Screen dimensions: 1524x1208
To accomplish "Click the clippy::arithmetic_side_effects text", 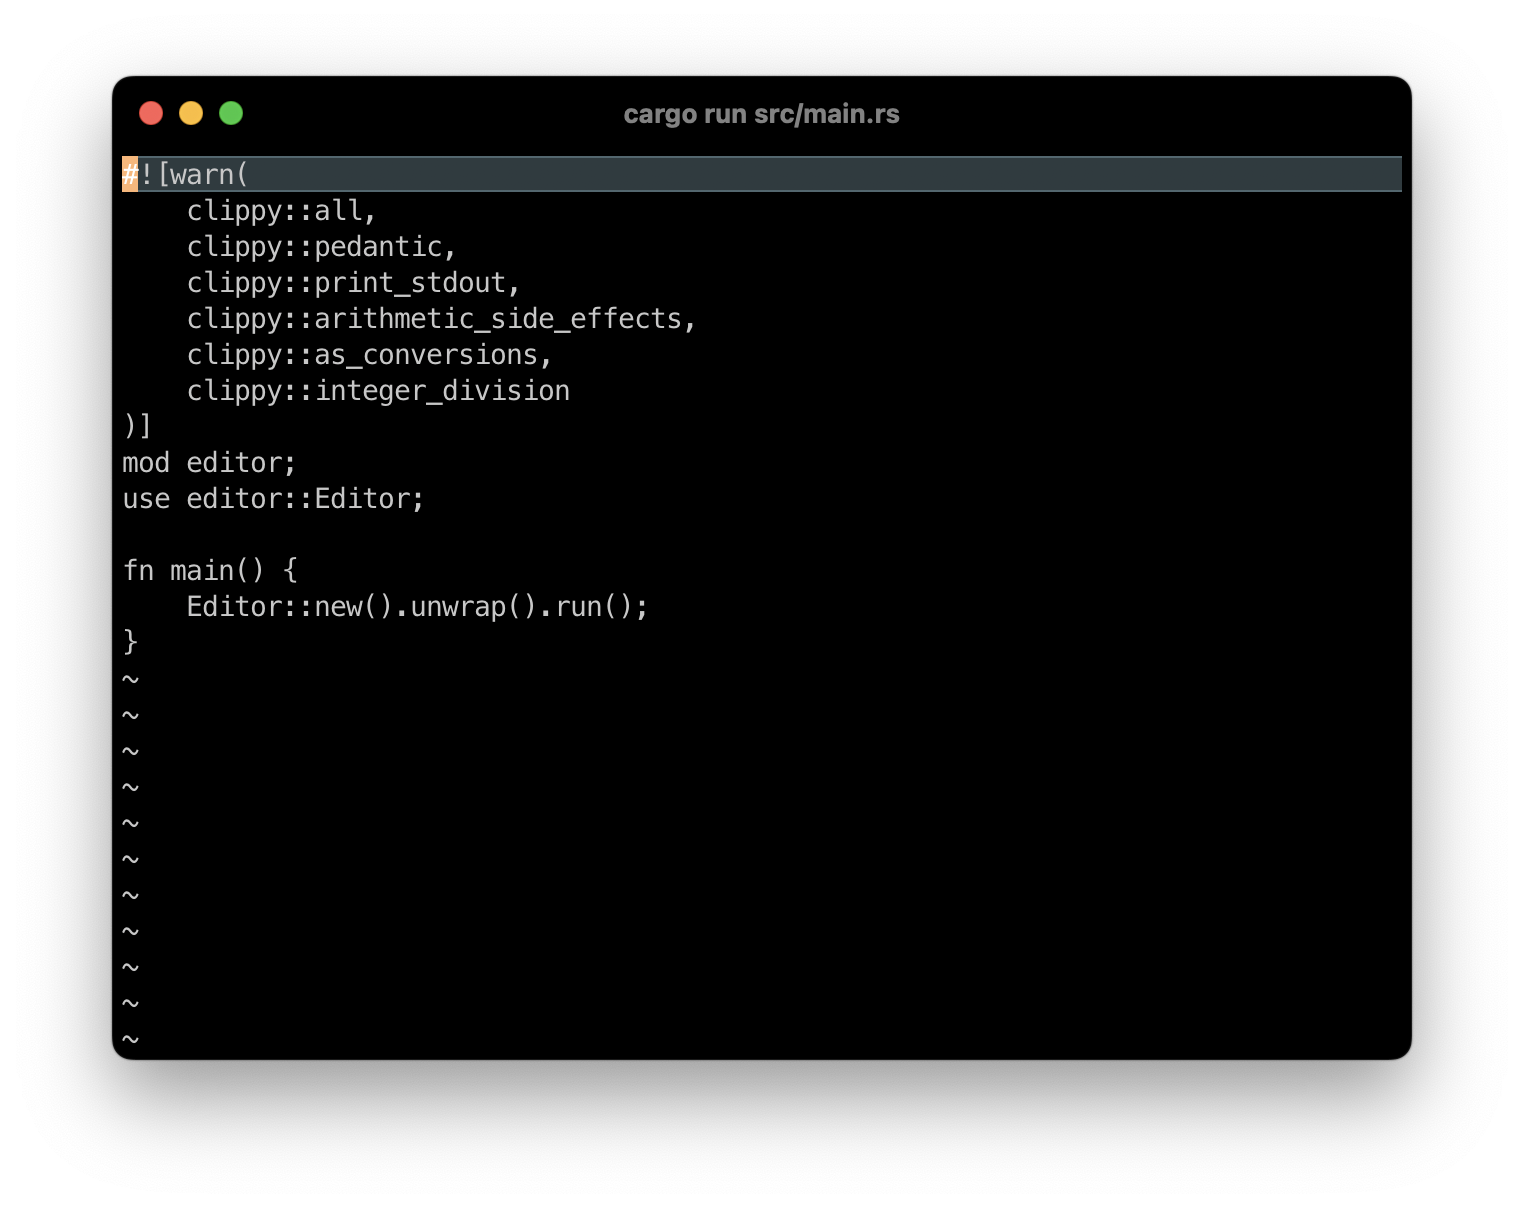I will coord(440,318).
